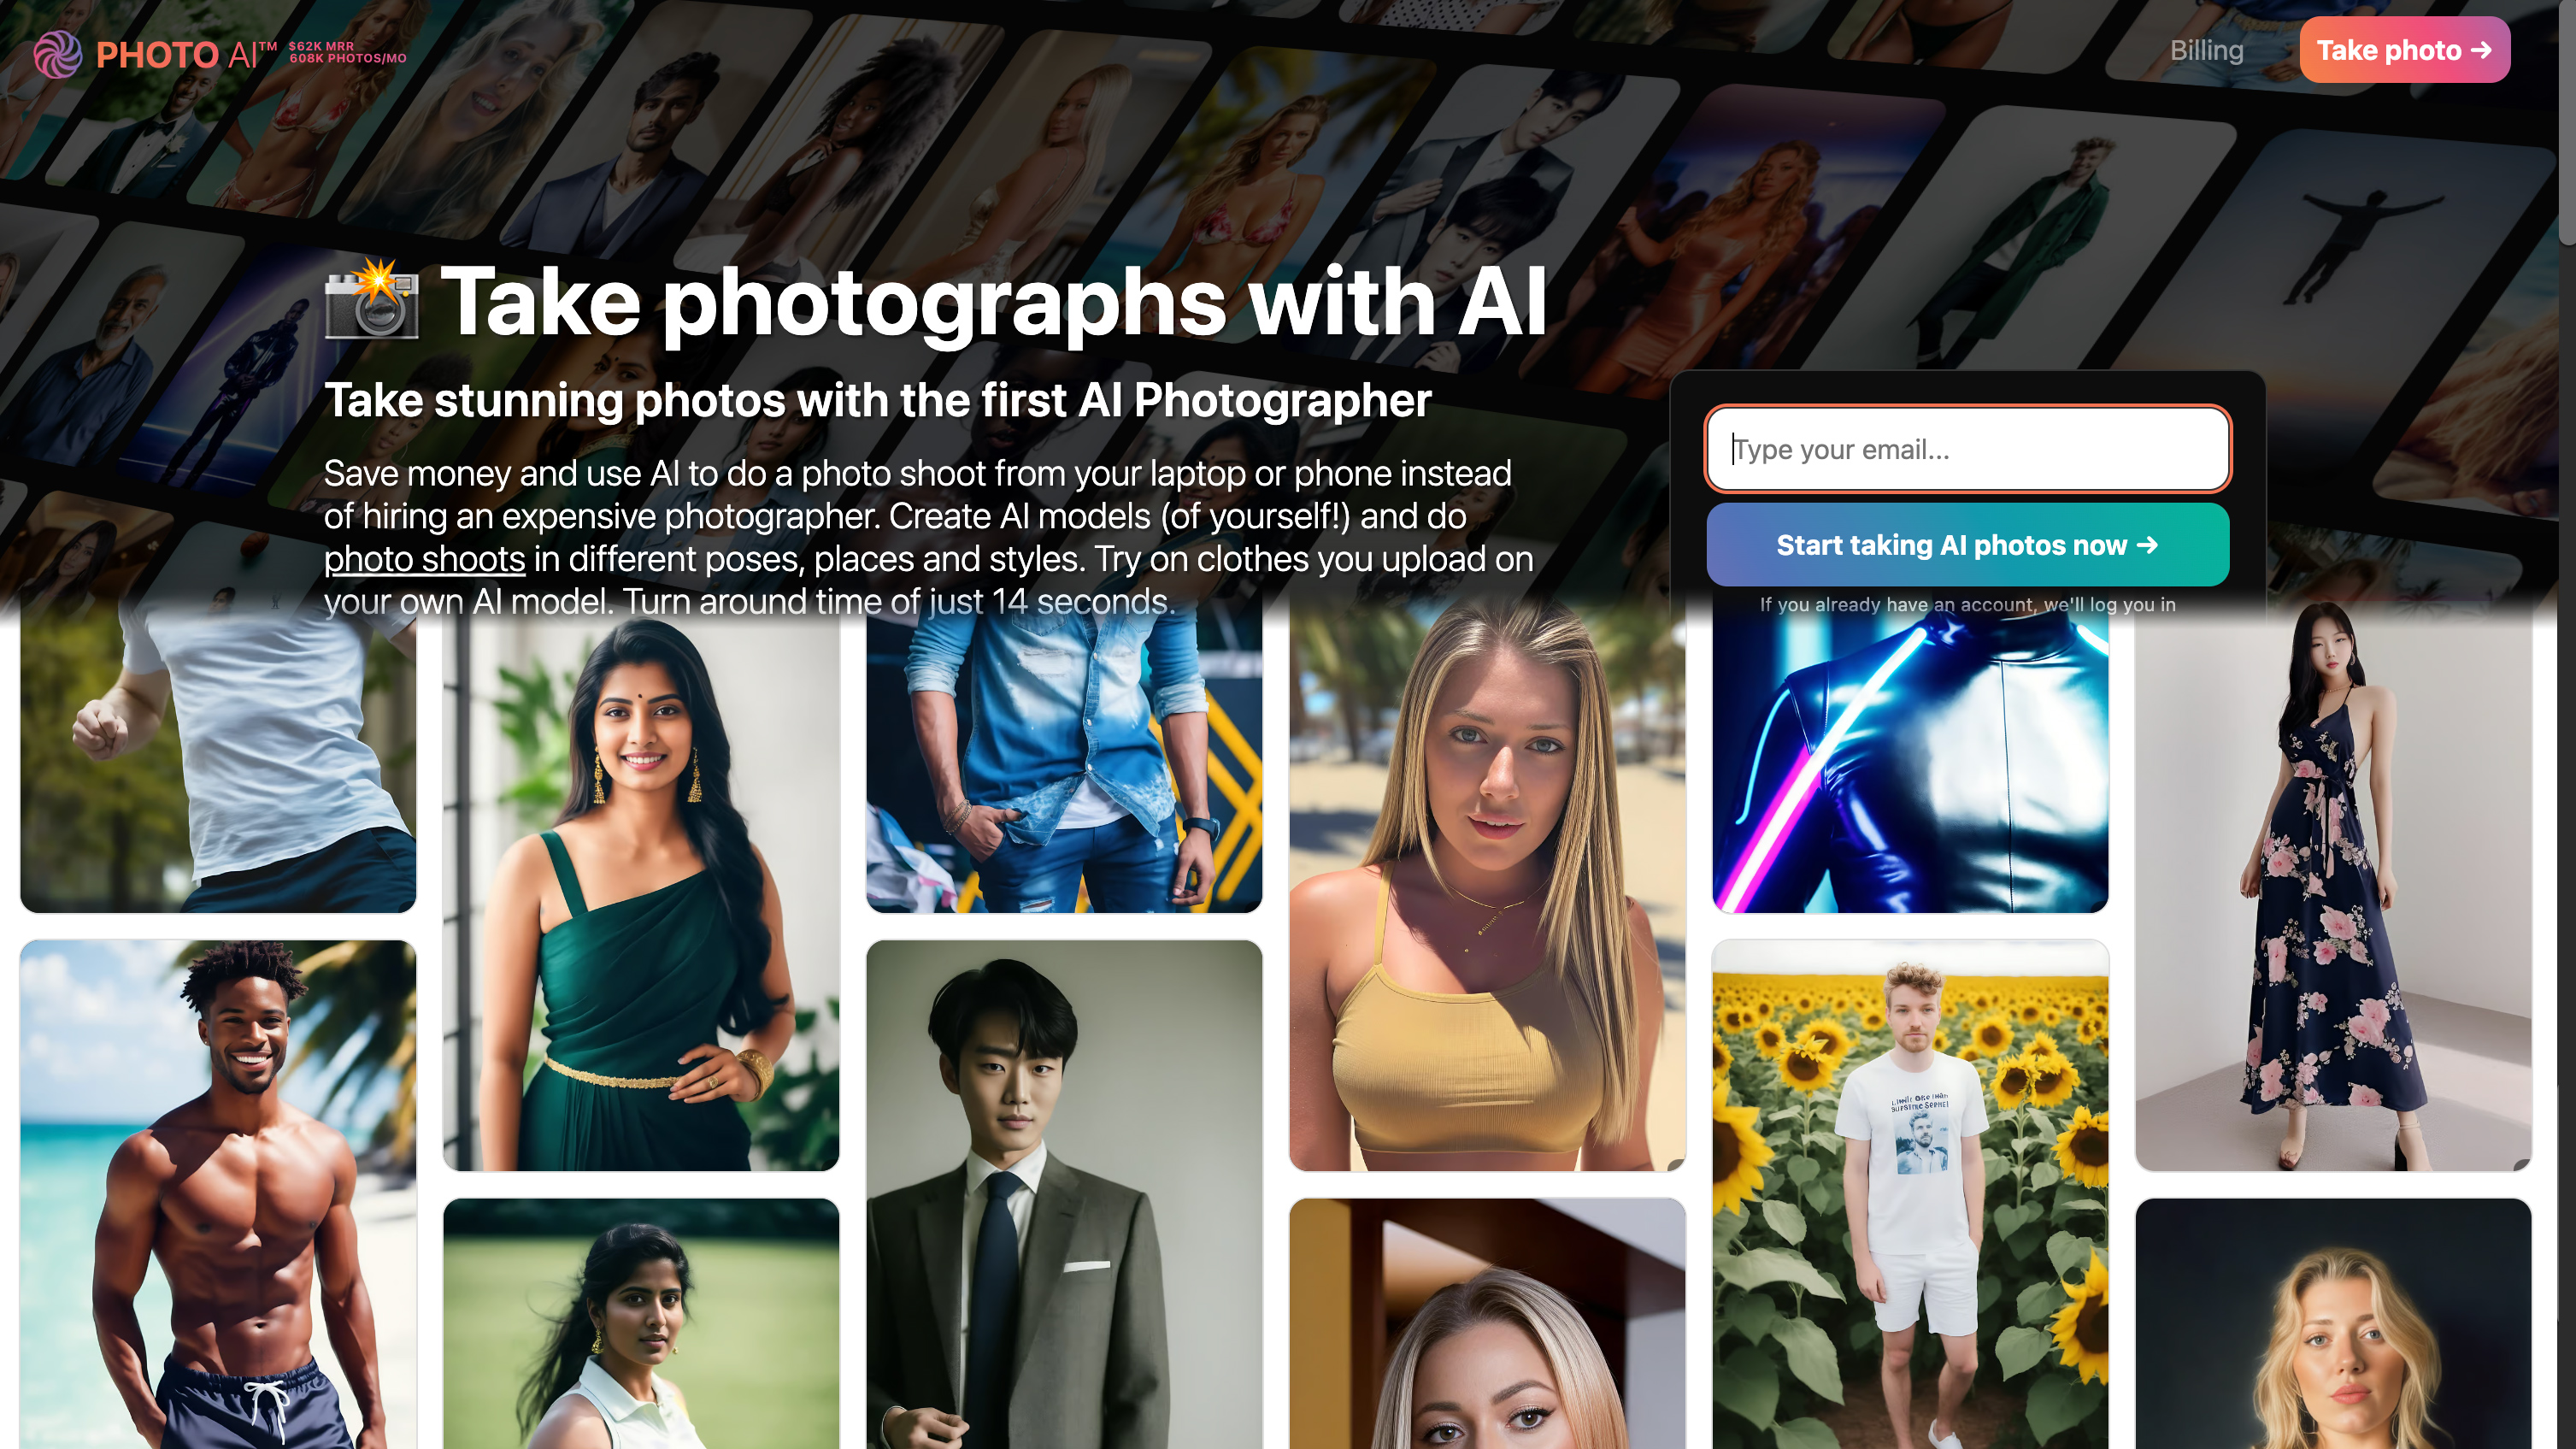
Task: Click Start taking AI photos now
Action: pos(1967,545)
